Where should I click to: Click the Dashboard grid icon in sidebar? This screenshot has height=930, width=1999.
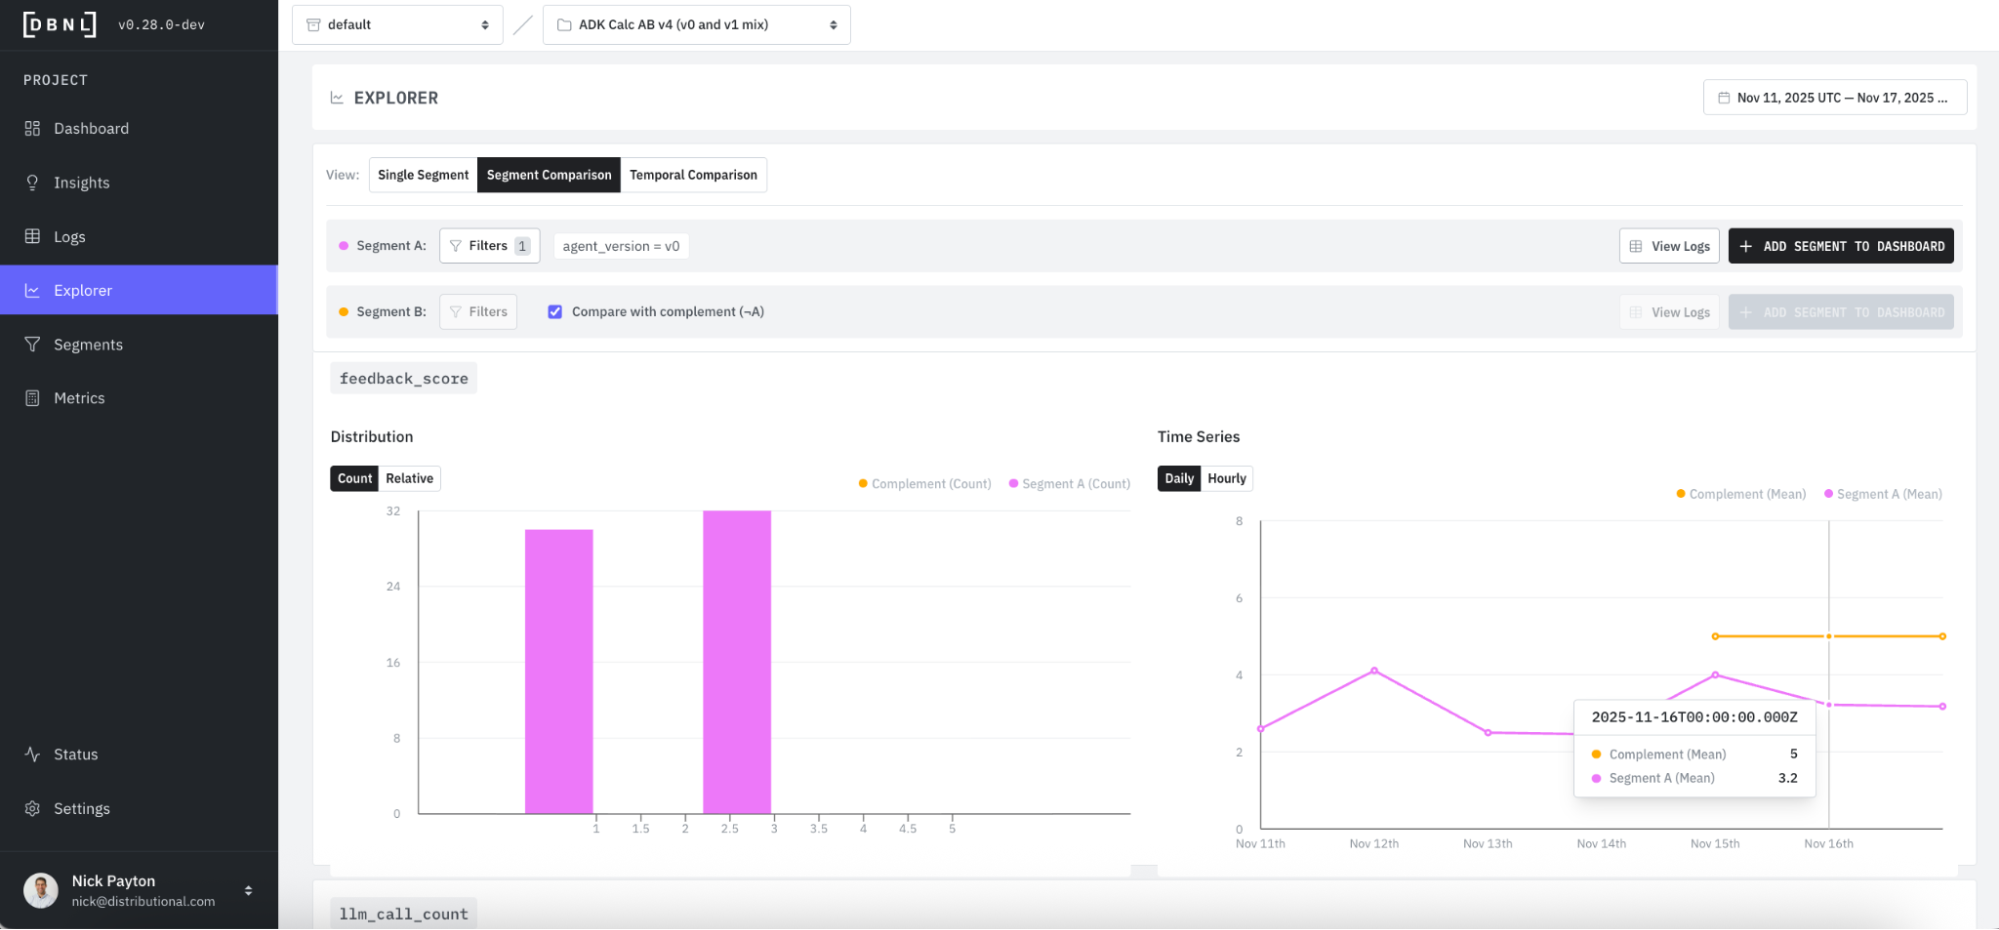32,128
